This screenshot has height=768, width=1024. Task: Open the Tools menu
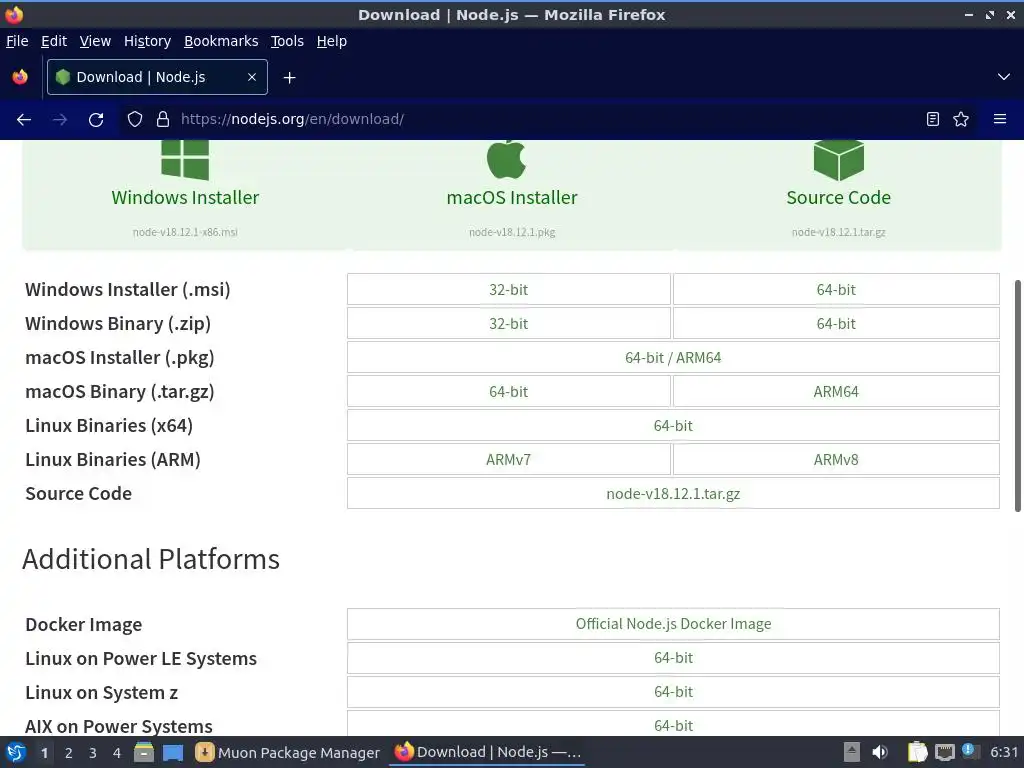pos(287,41)
